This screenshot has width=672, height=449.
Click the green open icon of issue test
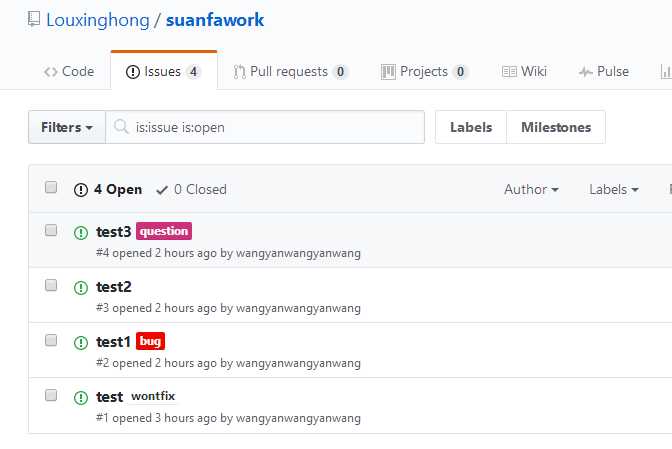(x=81, y=398)
